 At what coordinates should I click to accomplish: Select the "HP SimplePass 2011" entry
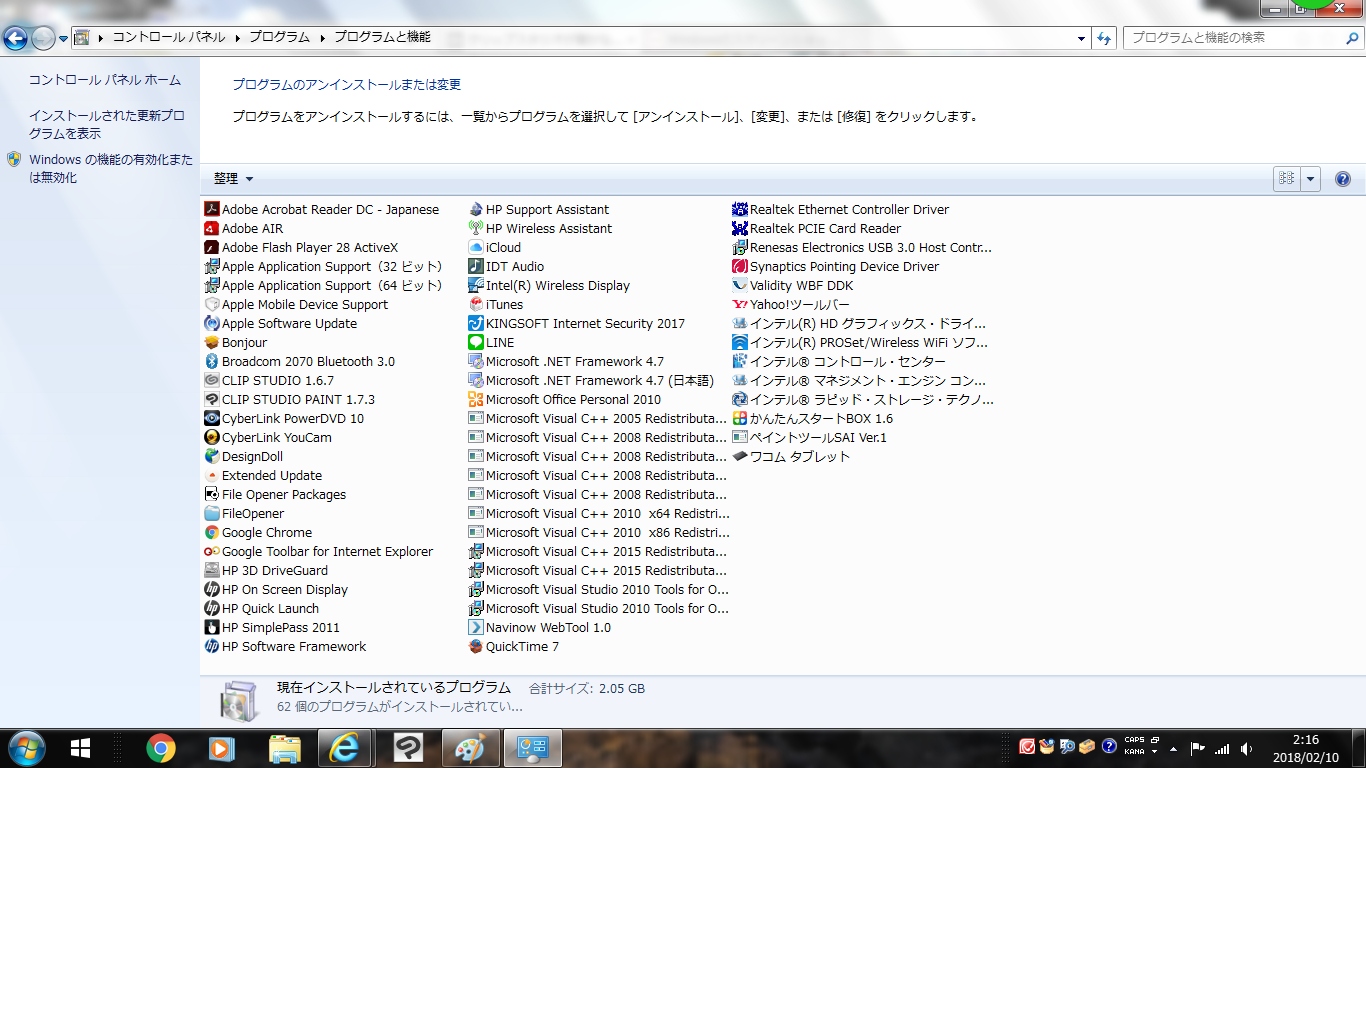[x=272, y=627]
